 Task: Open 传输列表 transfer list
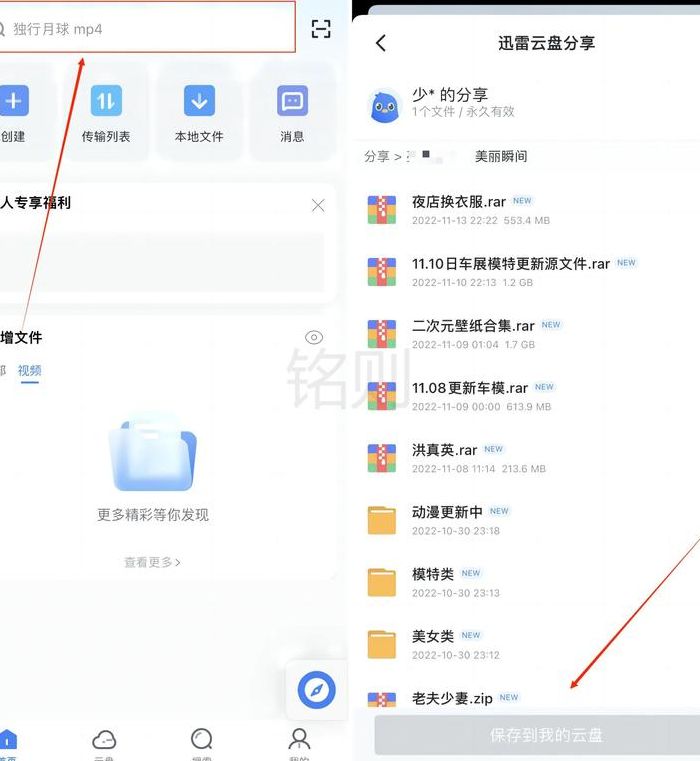(x=106, y=114)
